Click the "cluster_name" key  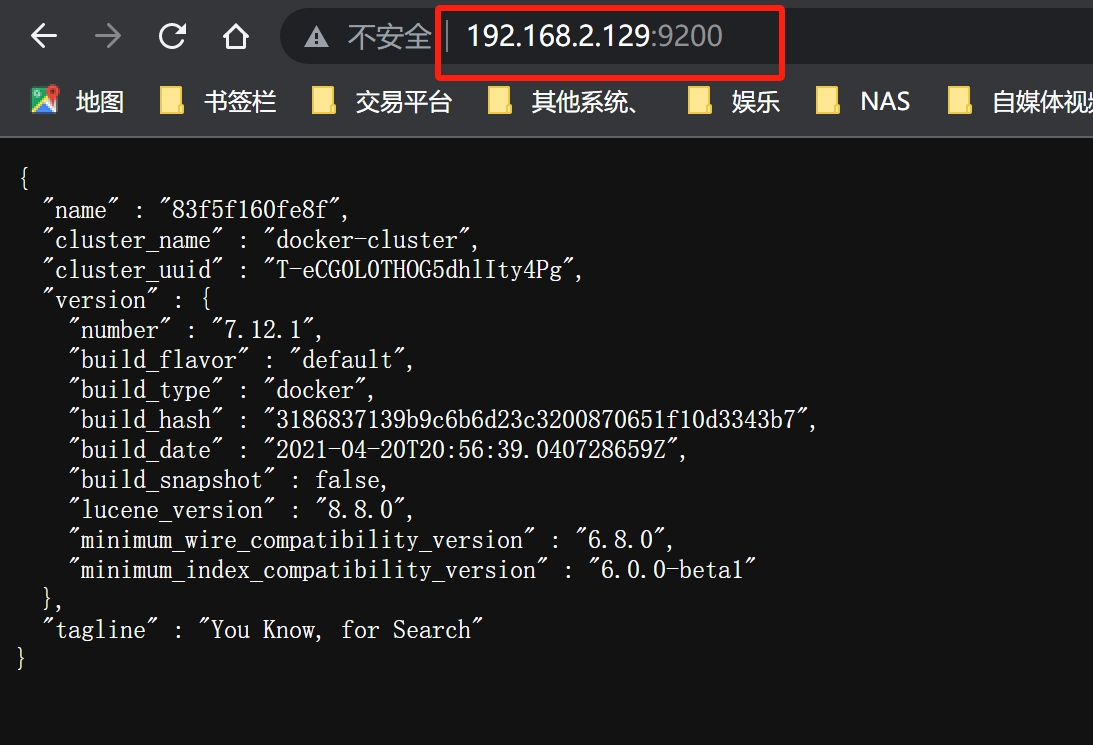(132, 240)
